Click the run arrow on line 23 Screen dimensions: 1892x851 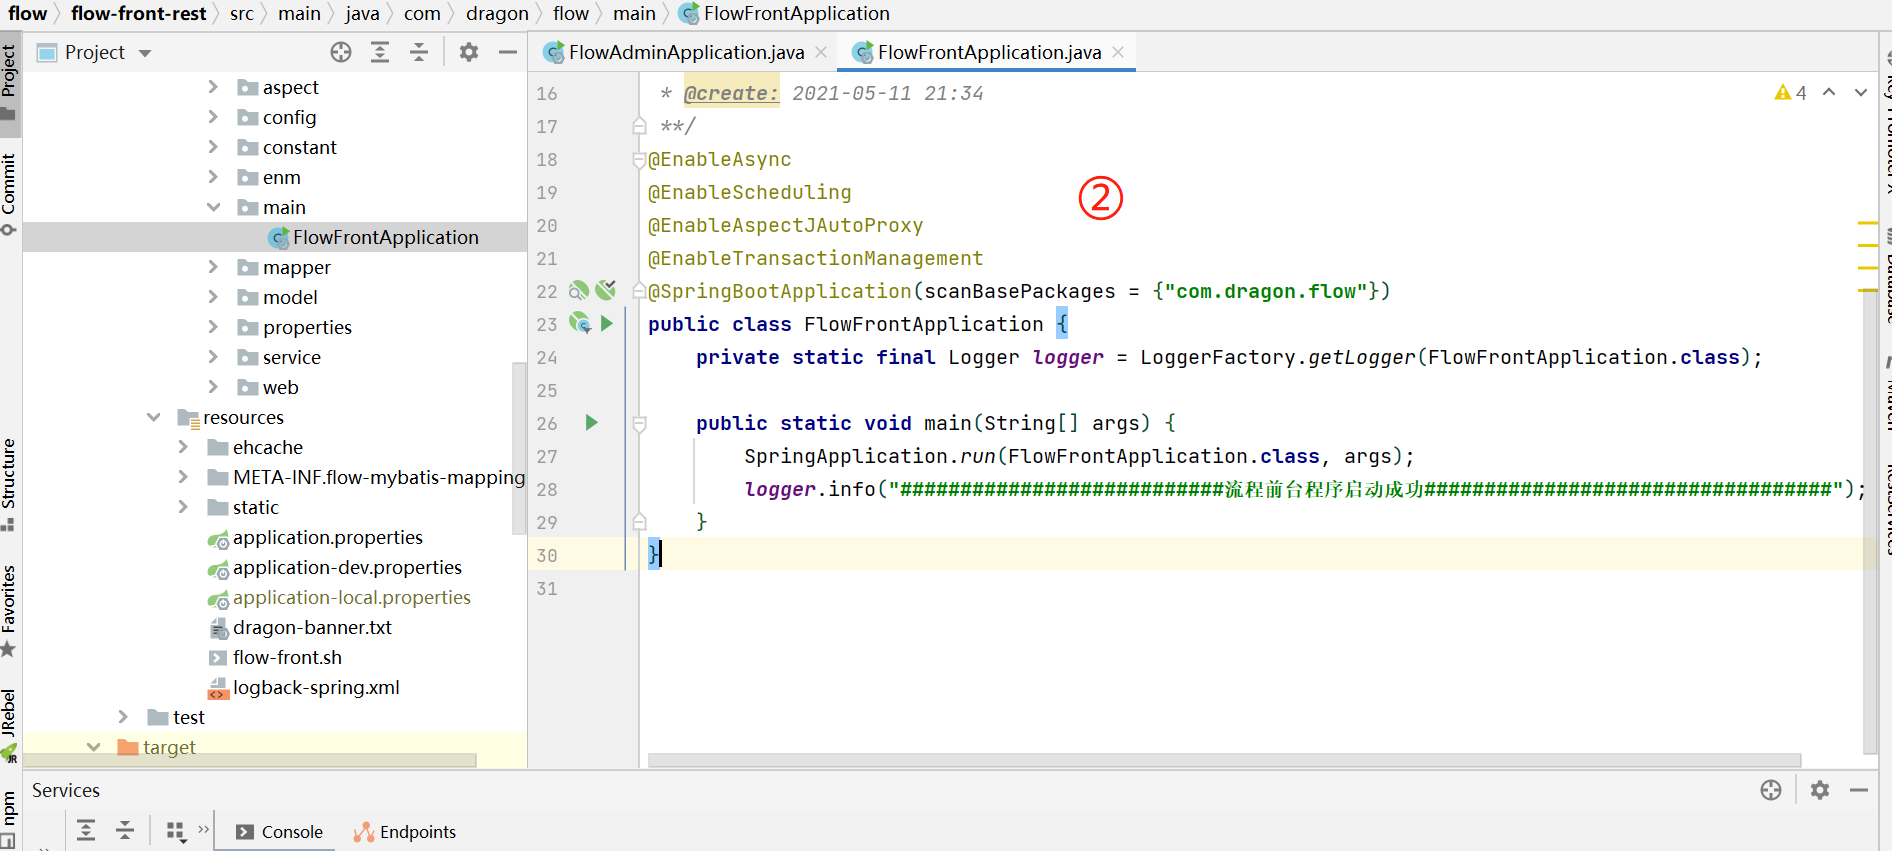point(606,324)
